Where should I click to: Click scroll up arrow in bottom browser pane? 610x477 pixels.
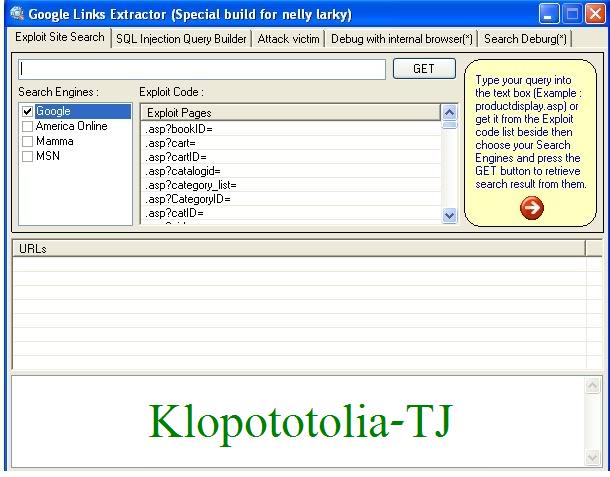point(592,386)
